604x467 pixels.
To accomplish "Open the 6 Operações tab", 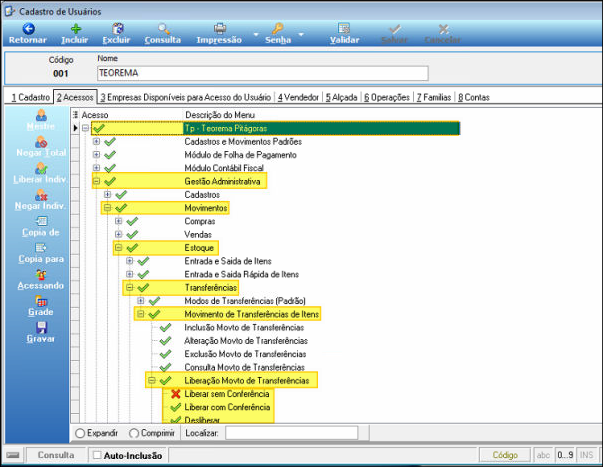I will tap(387, 97).
